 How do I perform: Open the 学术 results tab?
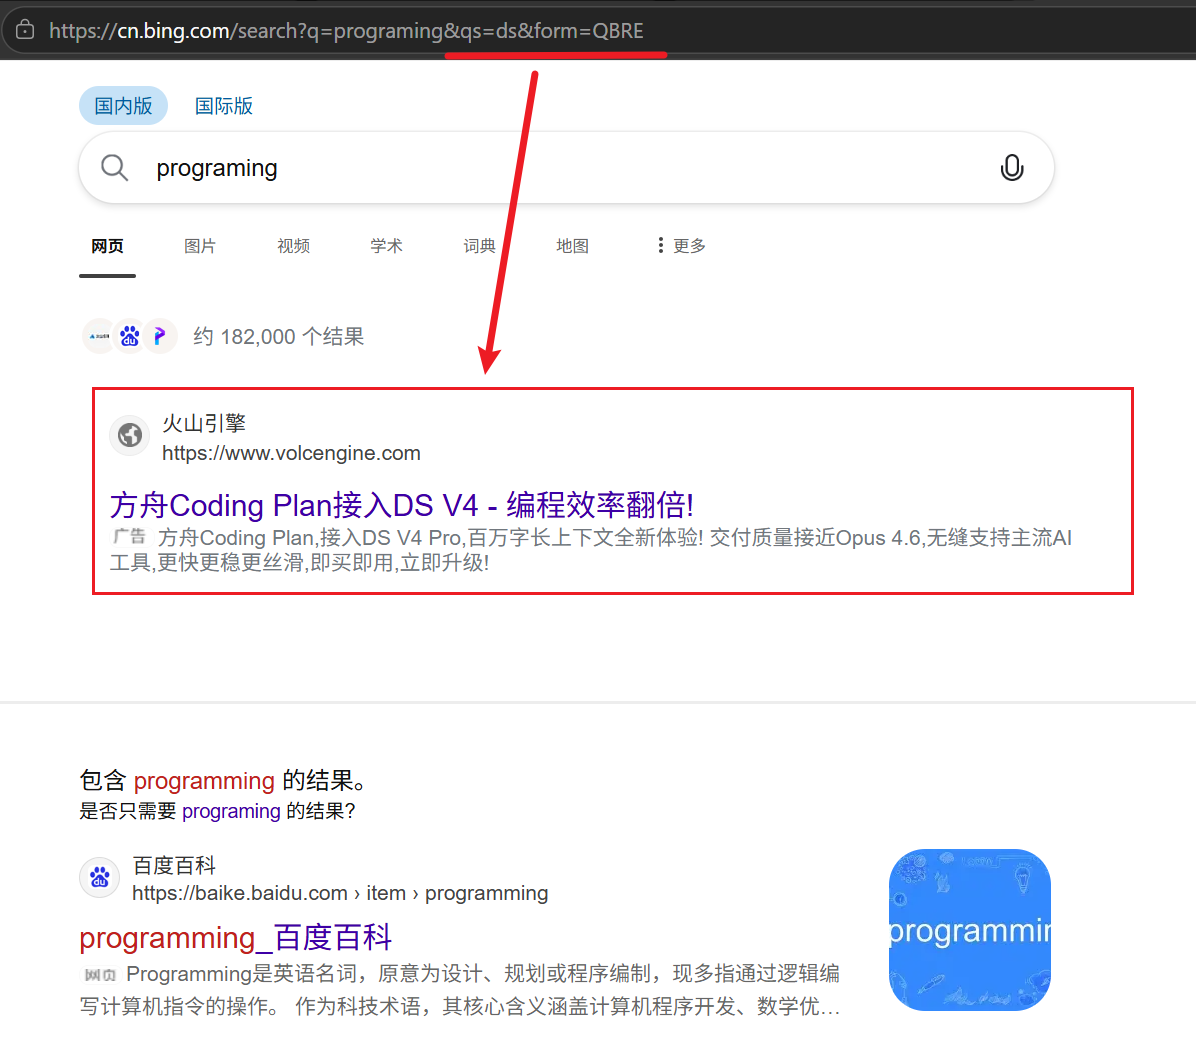[386, 246]
